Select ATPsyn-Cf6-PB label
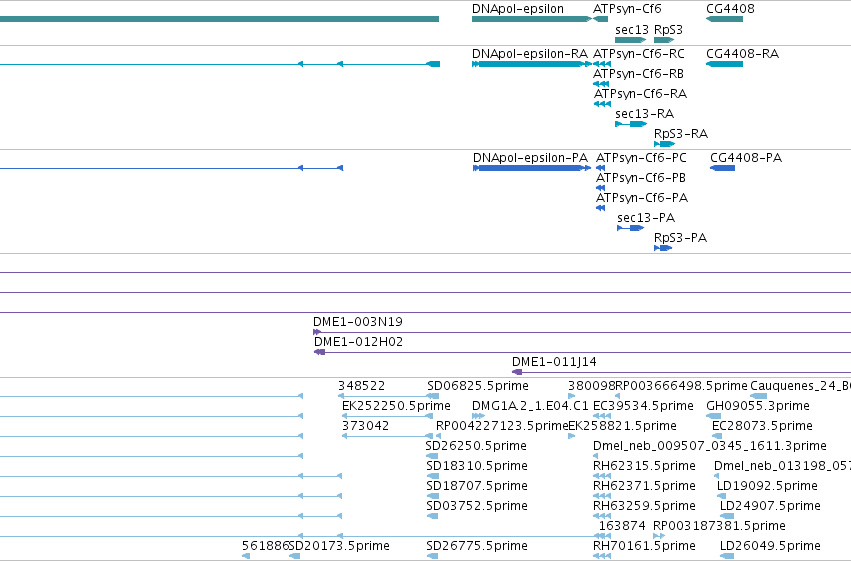 coord(640,178)
